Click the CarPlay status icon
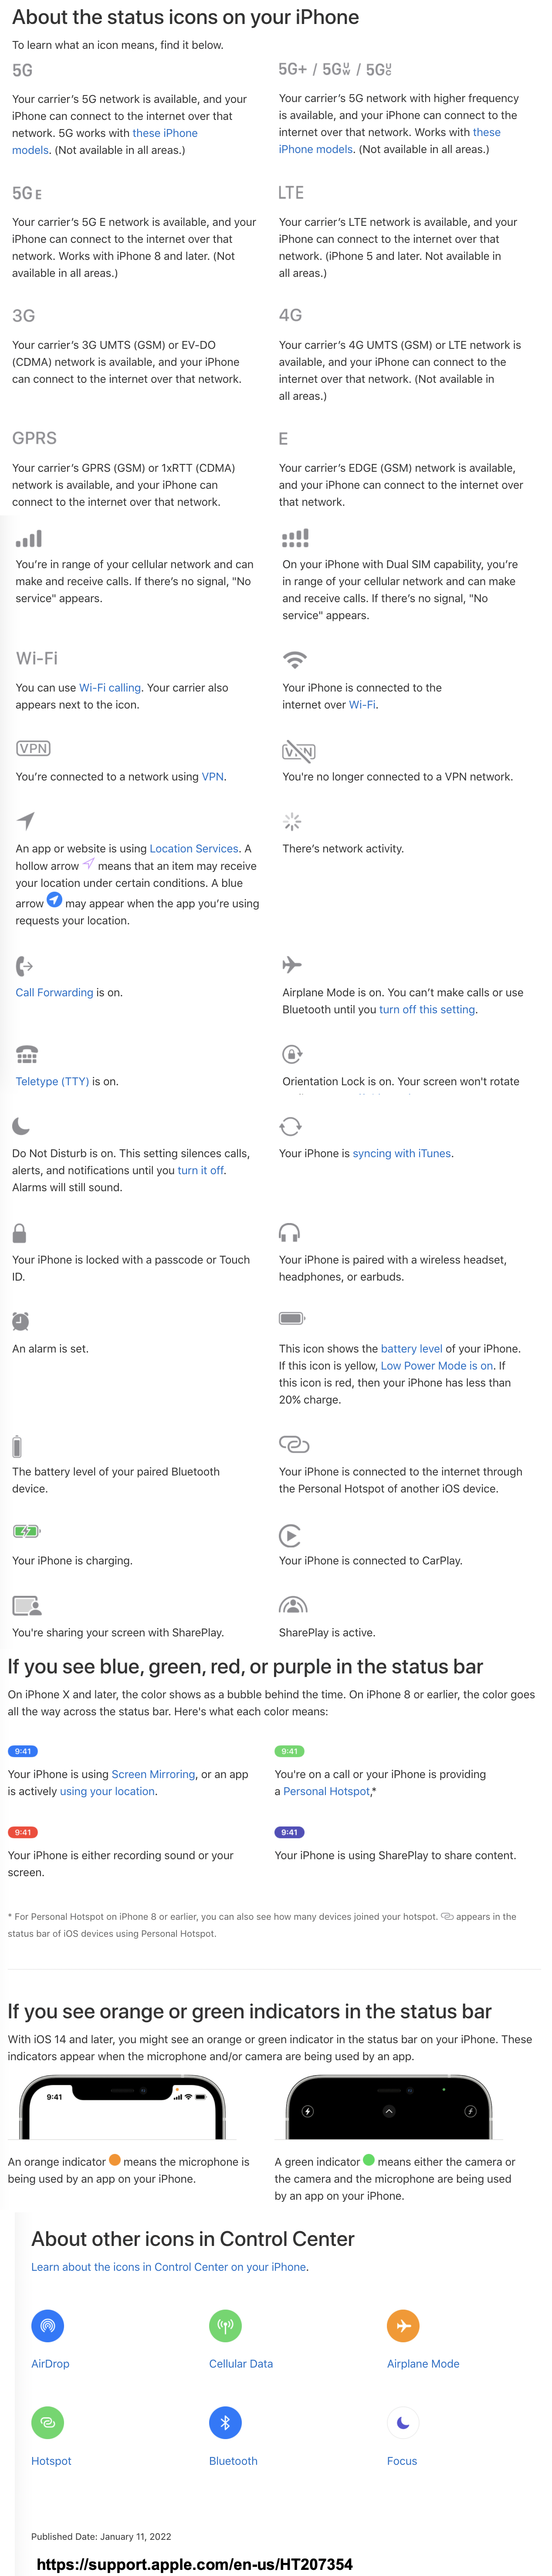The image size is (552, 2576). click(290, 1535)
